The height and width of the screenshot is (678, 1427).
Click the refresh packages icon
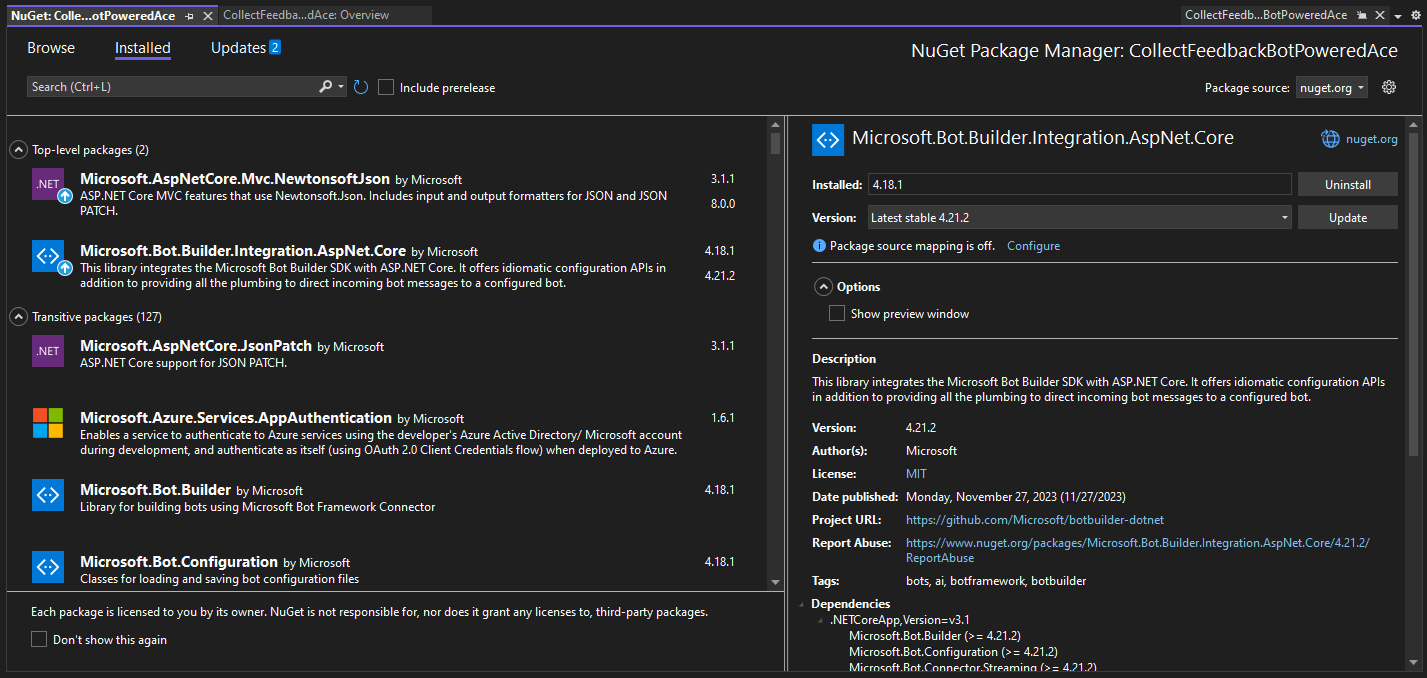360,87
